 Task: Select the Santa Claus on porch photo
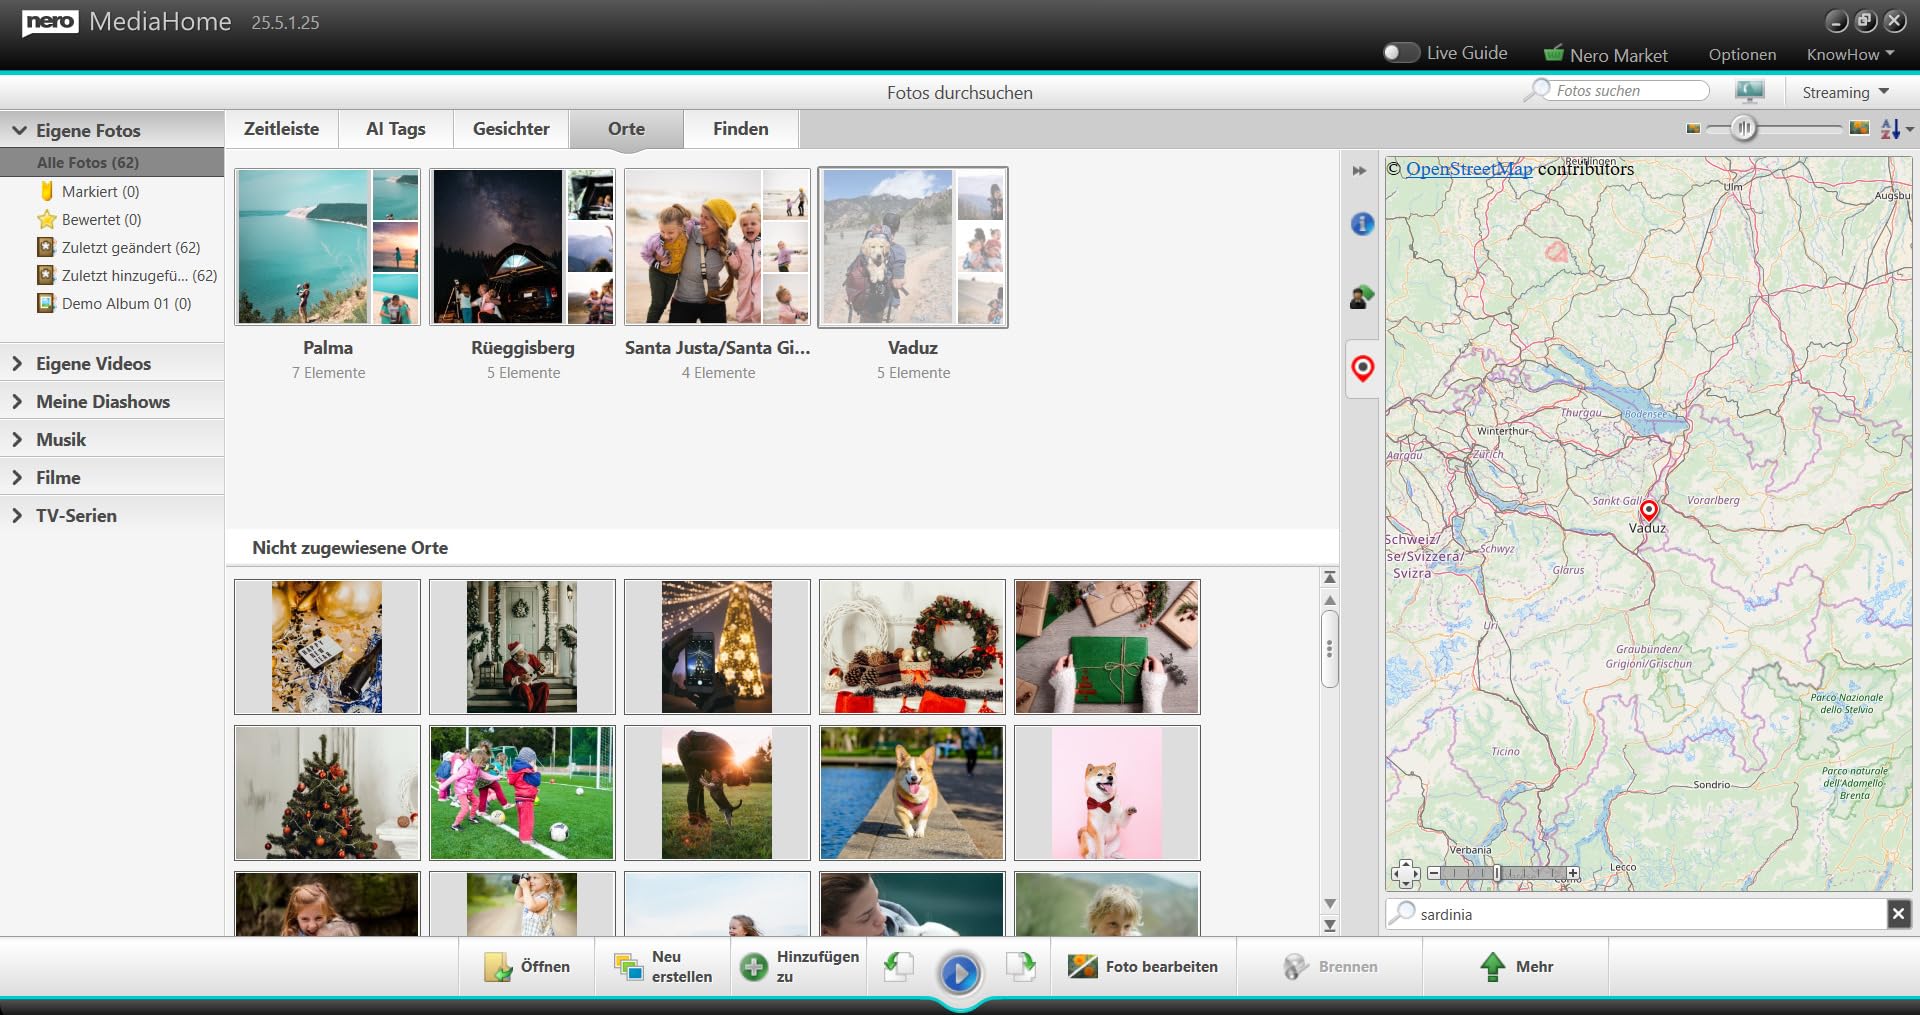click(x=523, y=647)
